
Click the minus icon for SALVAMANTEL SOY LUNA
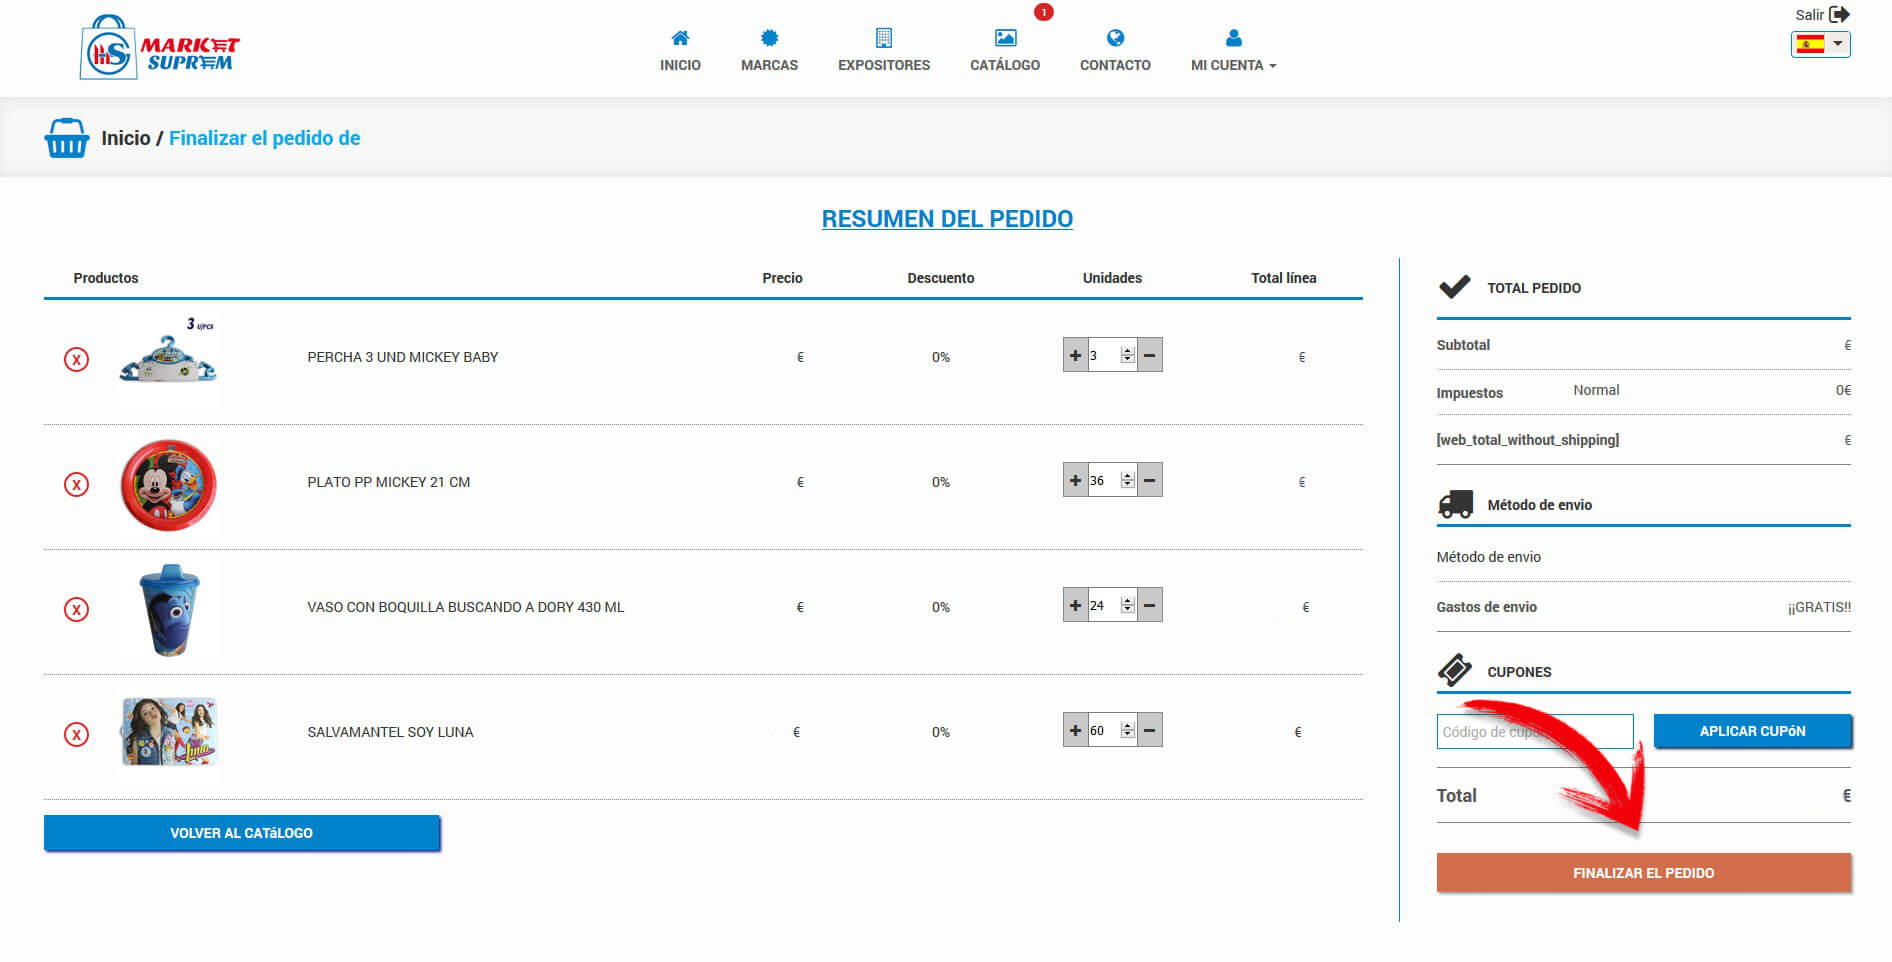pyautogui.click(x=1150, y=730)
